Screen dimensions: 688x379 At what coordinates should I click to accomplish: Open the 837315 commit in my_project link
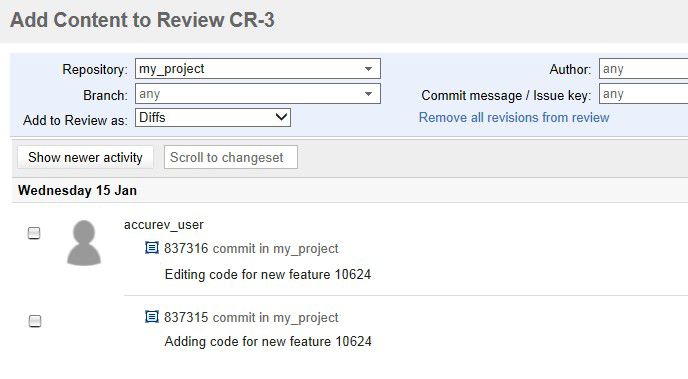(x=251, y=317)
